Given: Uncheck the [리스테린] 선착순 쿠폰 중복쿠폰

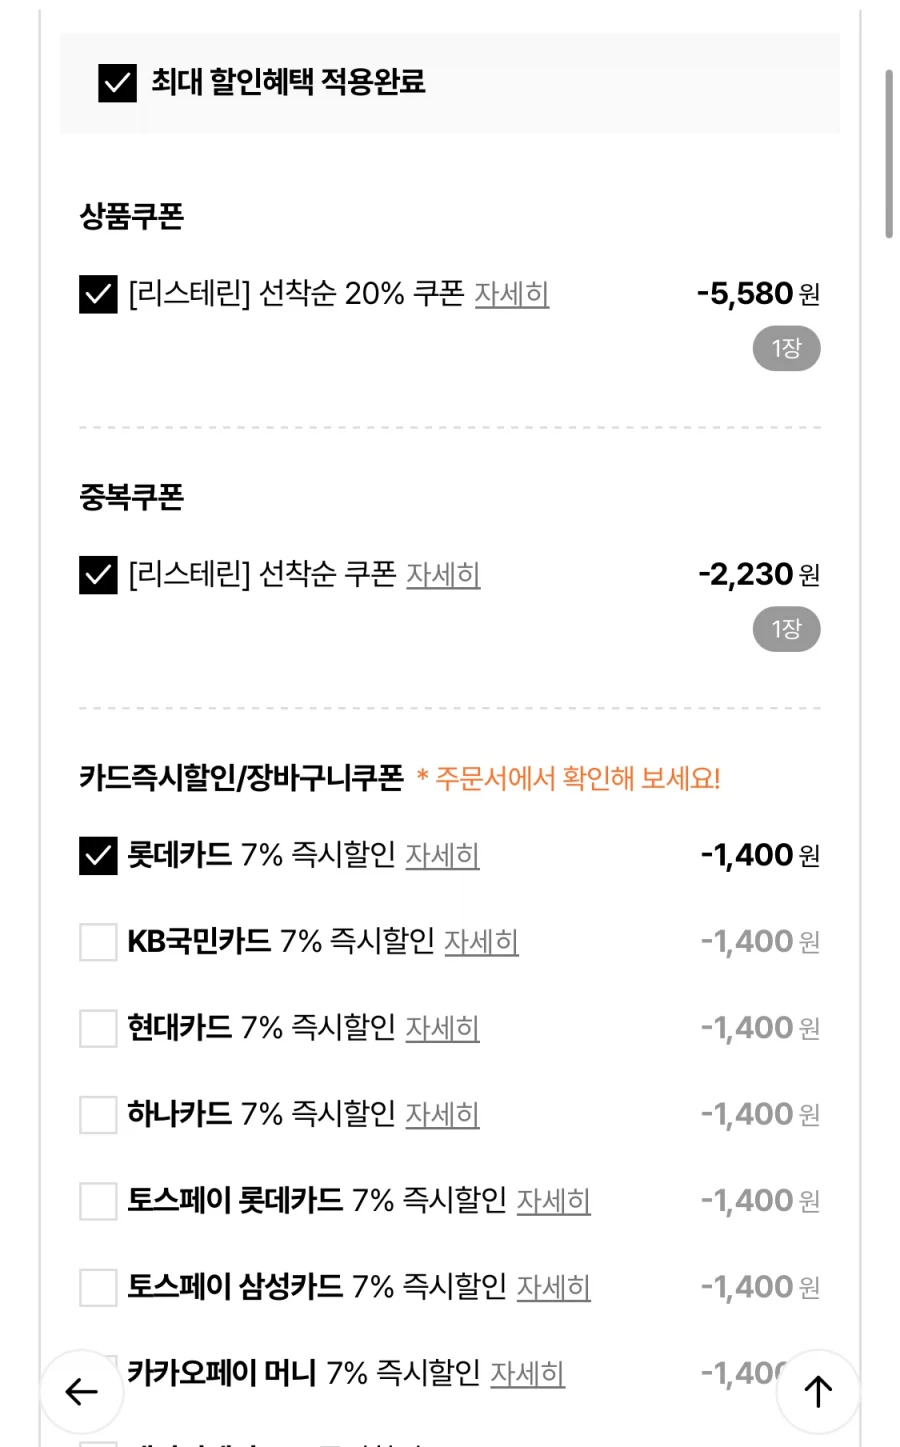Looking at the screenshot, I should [x=96, y=575].
